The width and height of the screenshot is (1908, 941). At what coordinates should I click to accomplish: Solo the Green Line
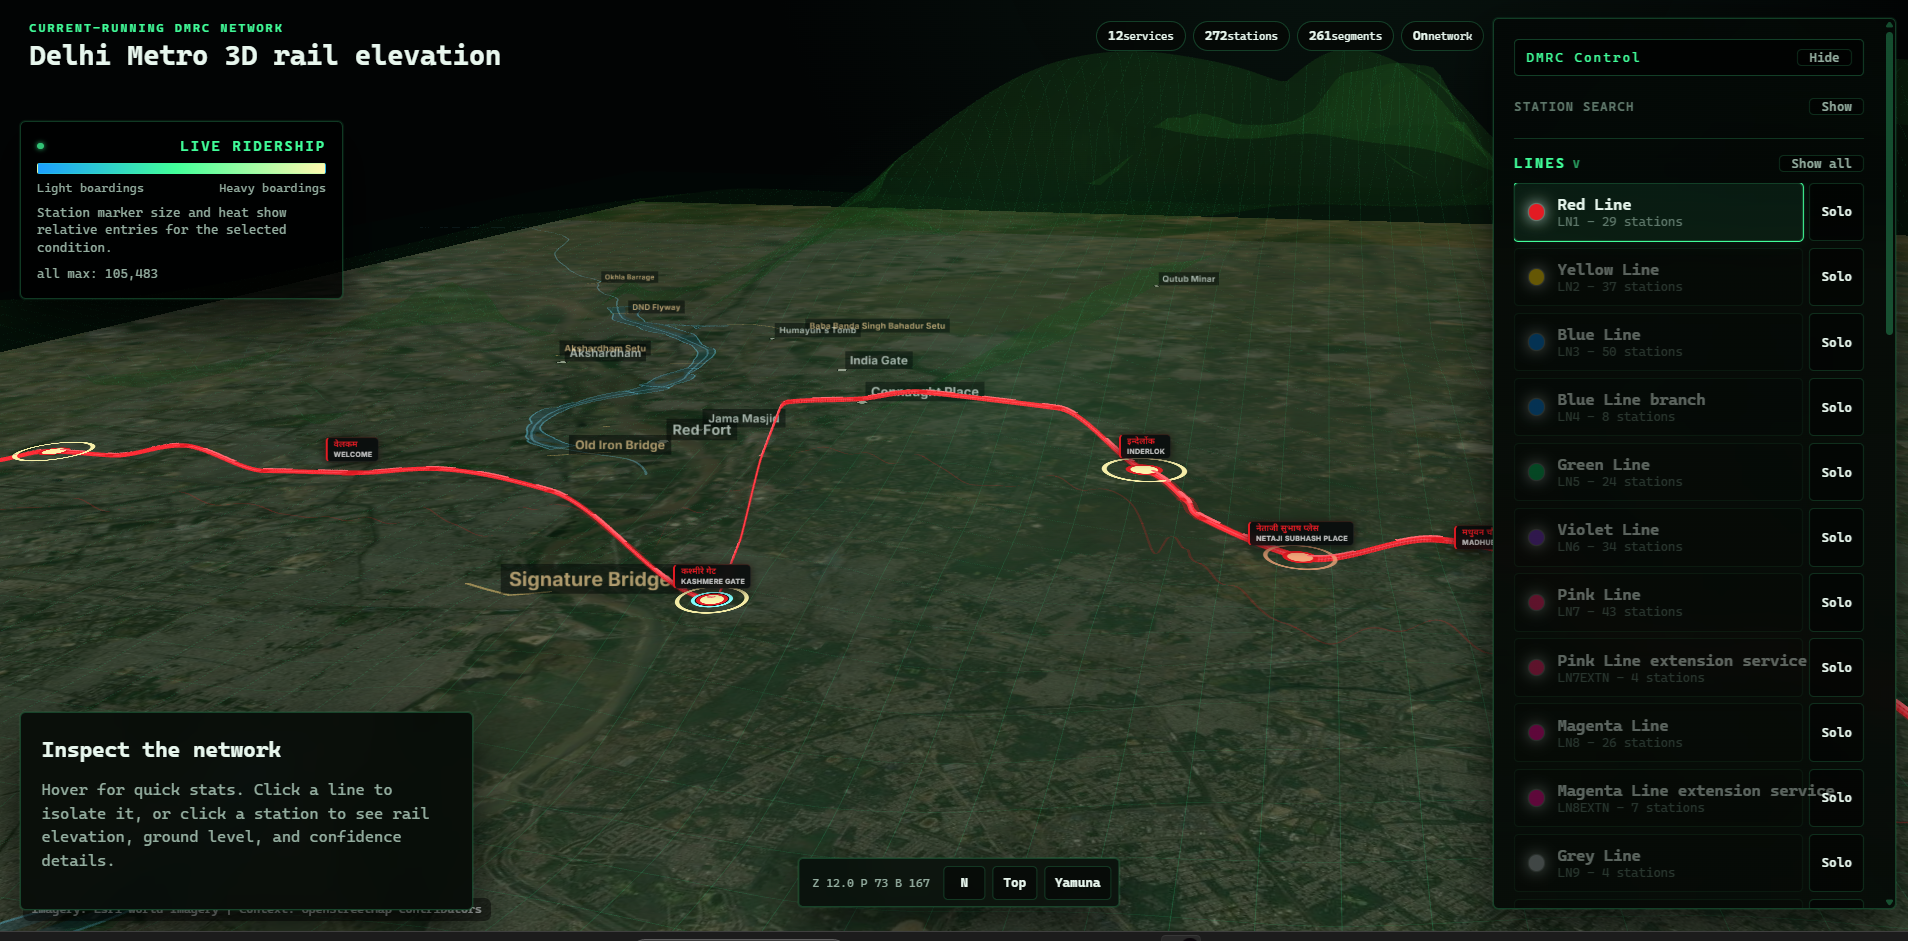pyautogui.click(x=1836, y=472)
